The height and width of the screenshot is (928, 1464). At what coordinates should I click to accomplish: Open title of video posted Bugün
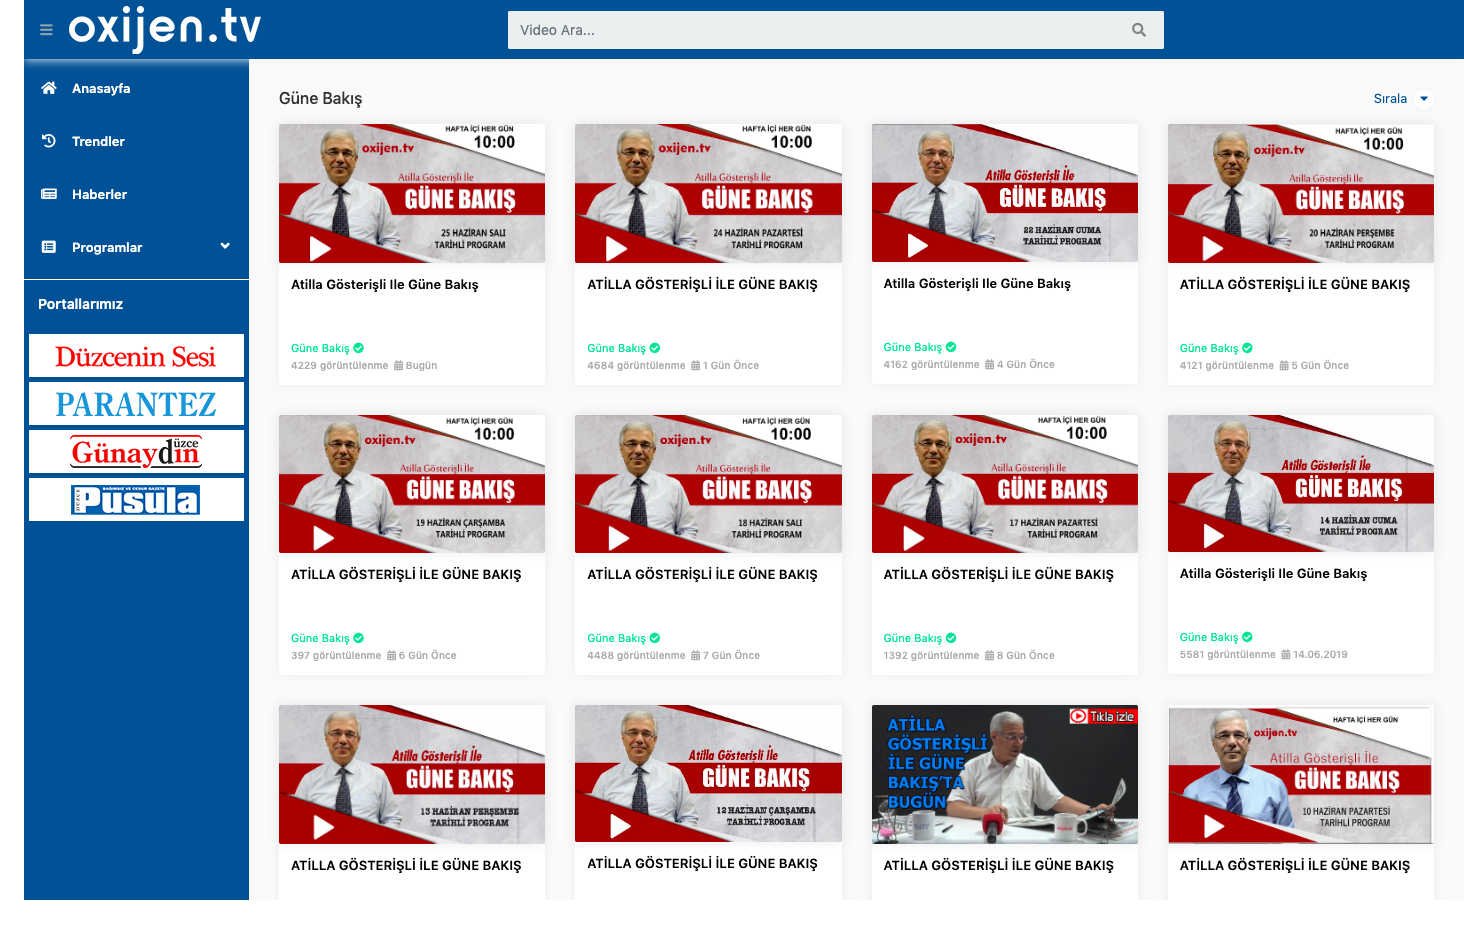(x=385, y=285)
